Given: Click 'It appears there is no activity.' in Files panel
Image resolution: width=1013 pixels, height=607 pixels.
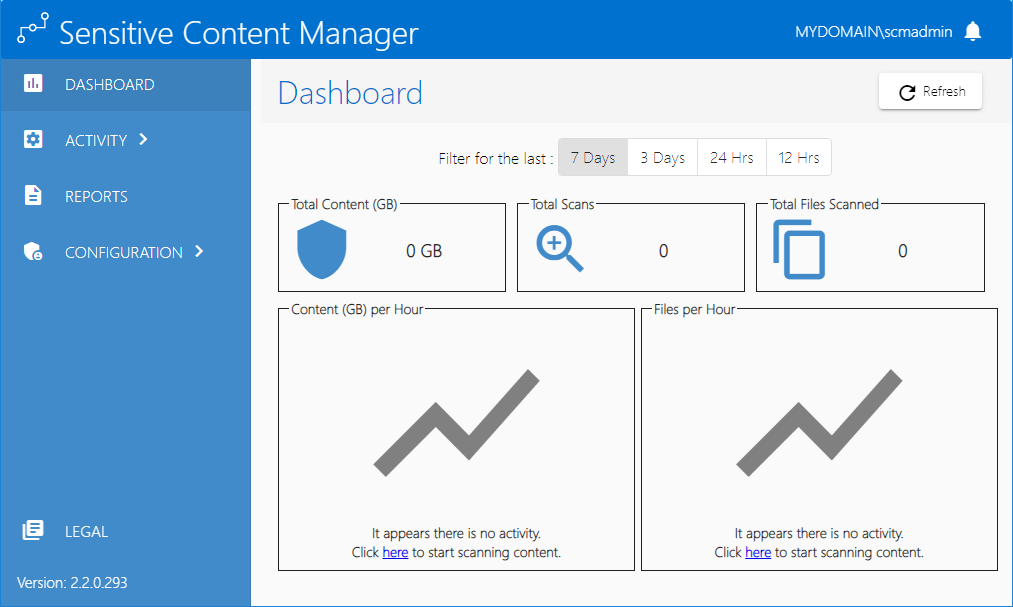Looking at the screenshot, I should [x=819, y=533].
